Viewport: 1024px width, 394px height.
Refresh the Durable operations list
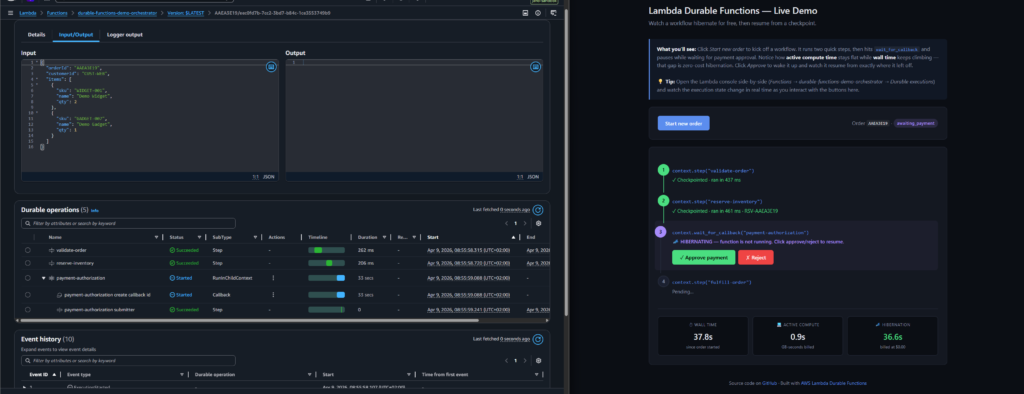(537, 210)
